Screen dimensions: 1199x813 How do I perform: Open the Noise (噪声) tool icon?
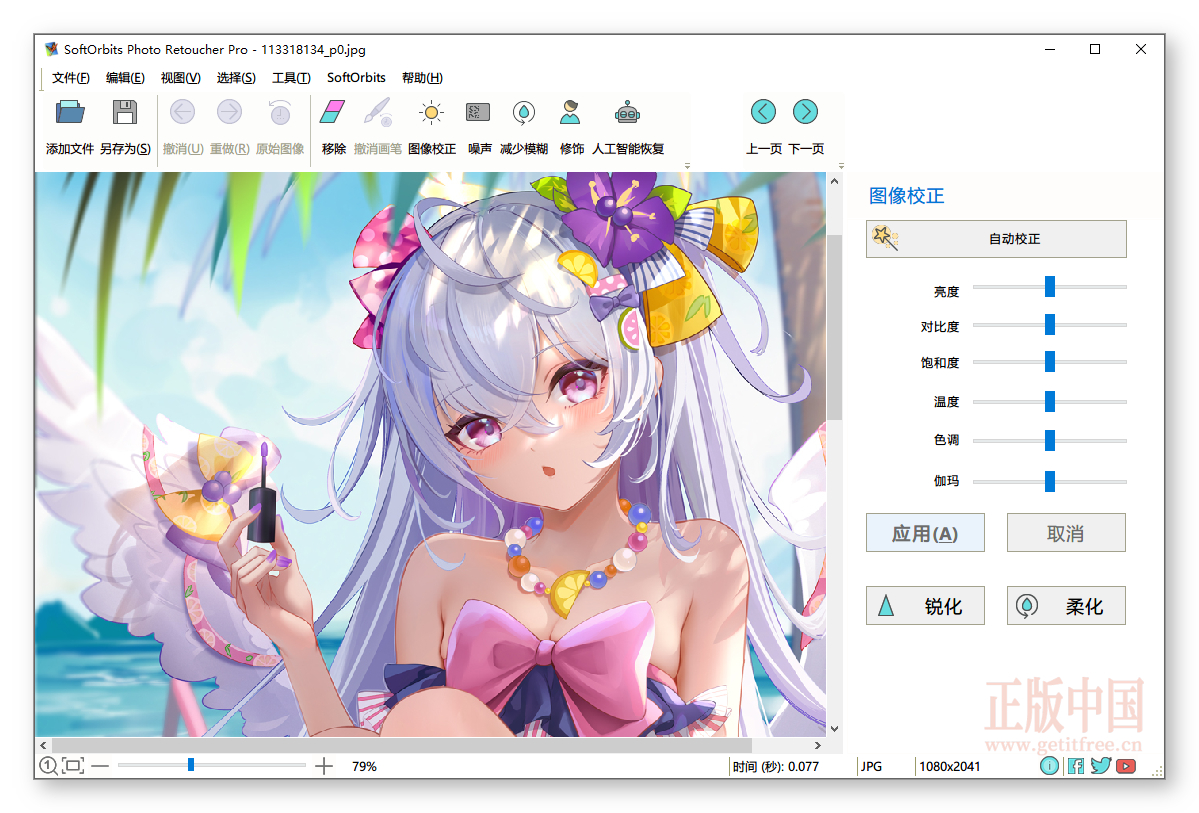[x=478, y=112]
